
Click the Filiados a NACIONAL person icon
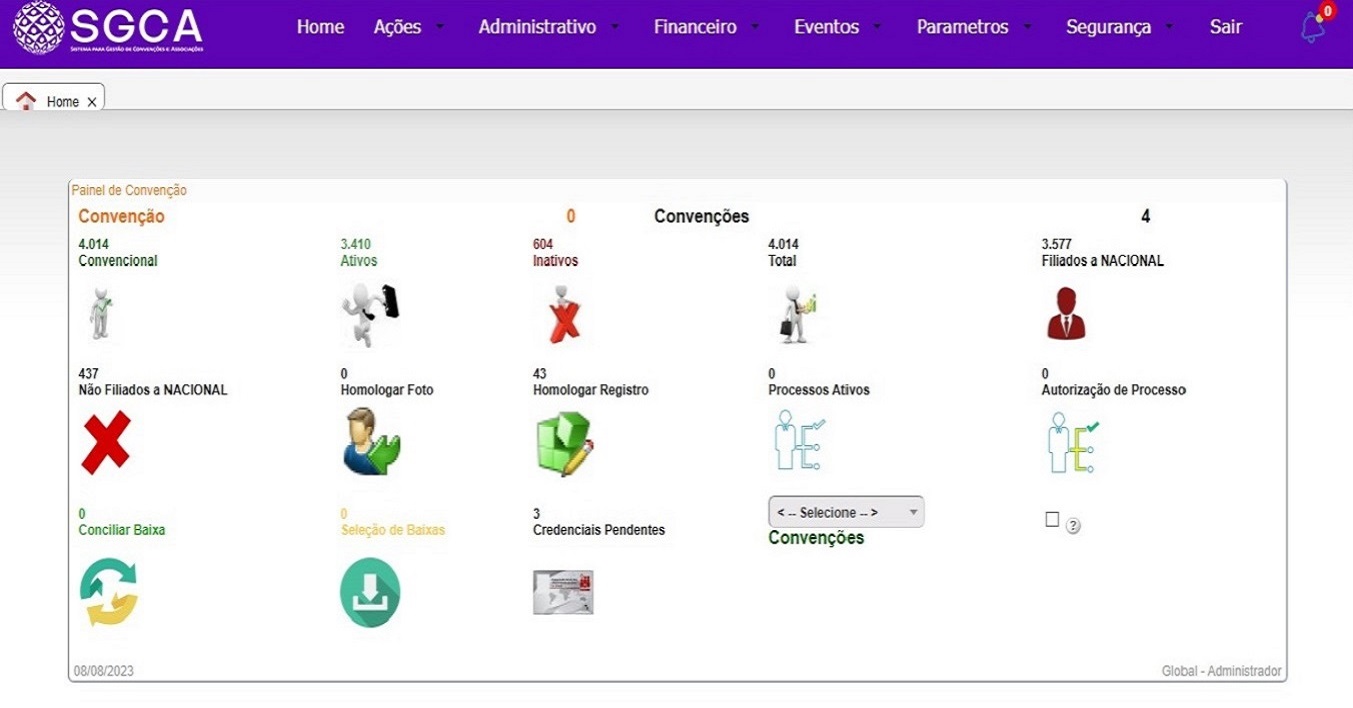point(1065,314)
